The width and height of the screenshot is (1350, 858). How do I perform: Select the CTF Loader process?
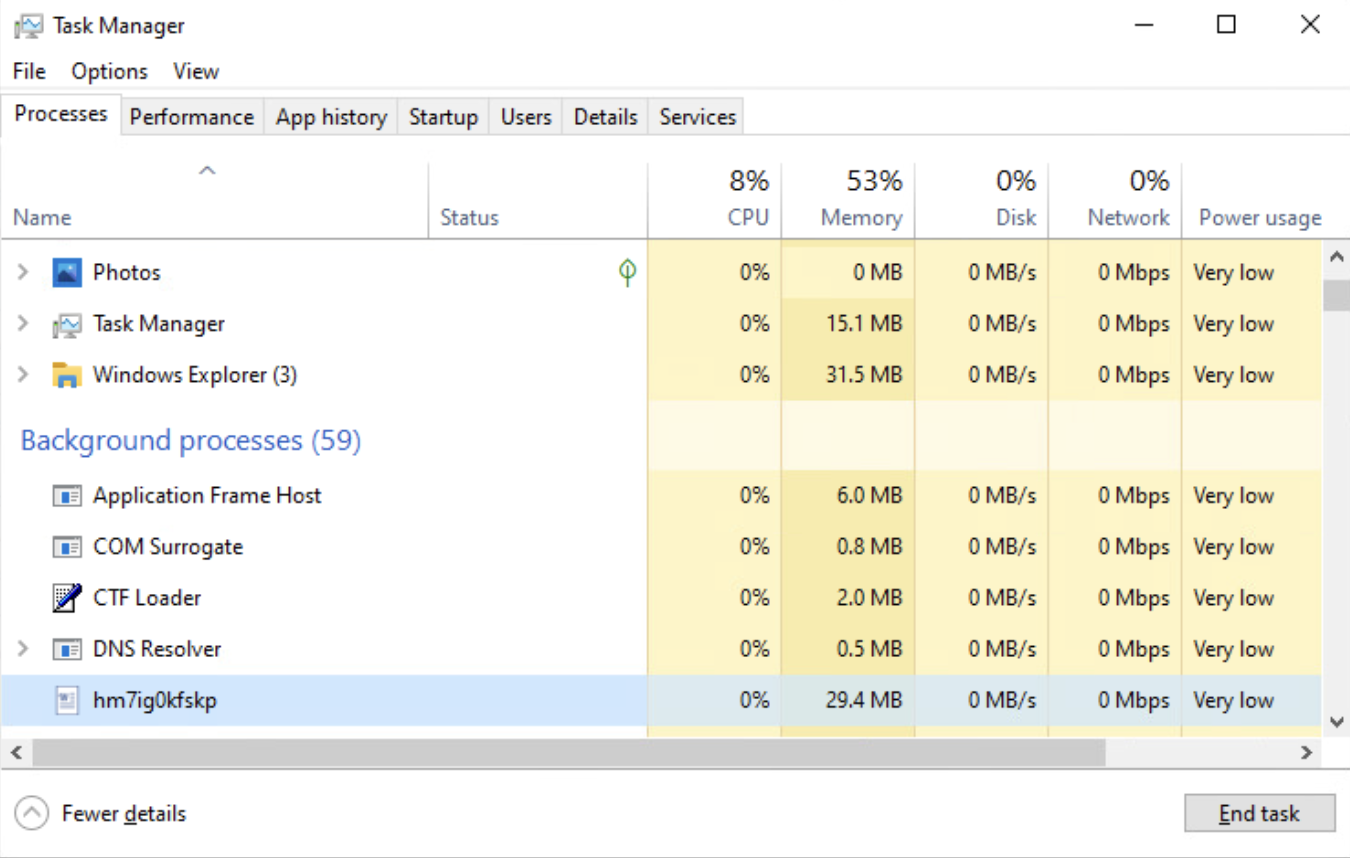[x=660, y=598]
